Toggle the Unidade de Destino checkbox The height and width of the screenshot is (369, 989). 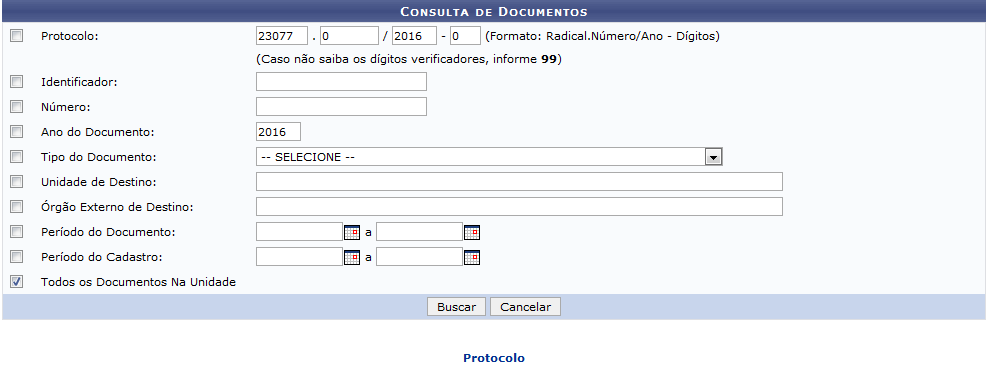tap(16, 182)
